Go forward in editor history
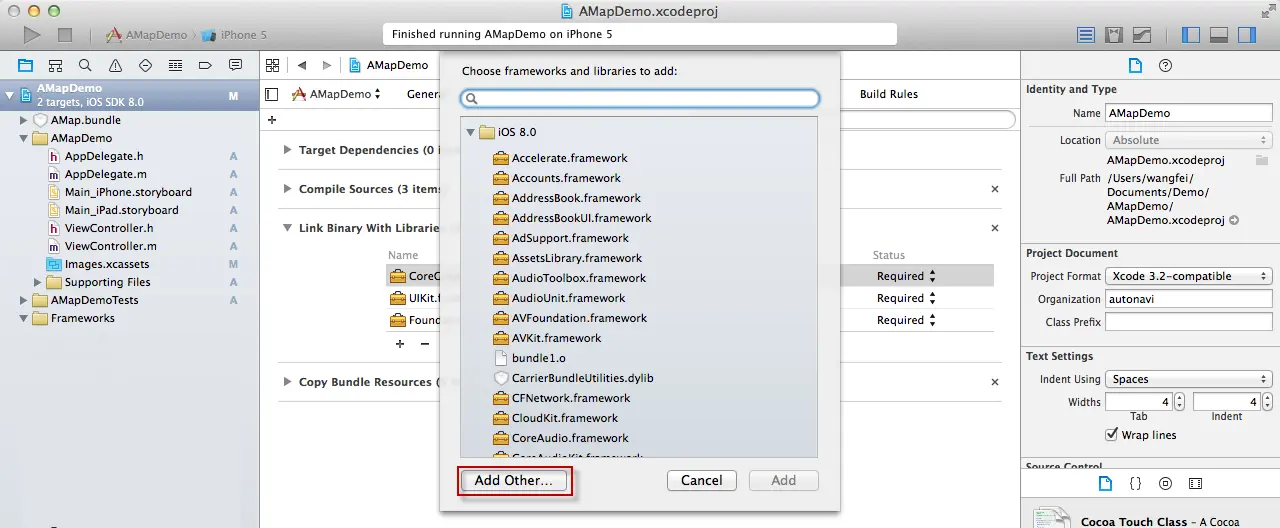1280x528 pixels. pyautogui.click(x=329, y=65)
